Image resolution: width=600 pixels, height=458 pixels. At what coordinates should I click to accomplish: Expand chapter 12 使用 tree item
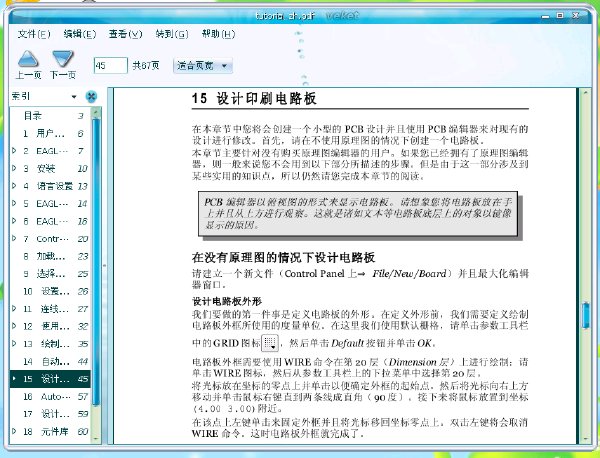pos(14,326)
